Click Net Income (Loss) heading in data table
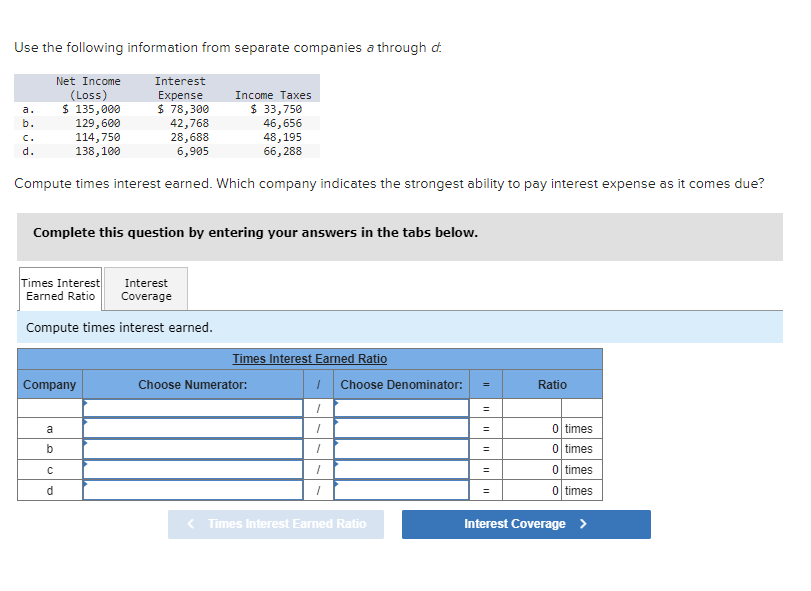Screen dimensions: 811x591 tap(88, 88)
